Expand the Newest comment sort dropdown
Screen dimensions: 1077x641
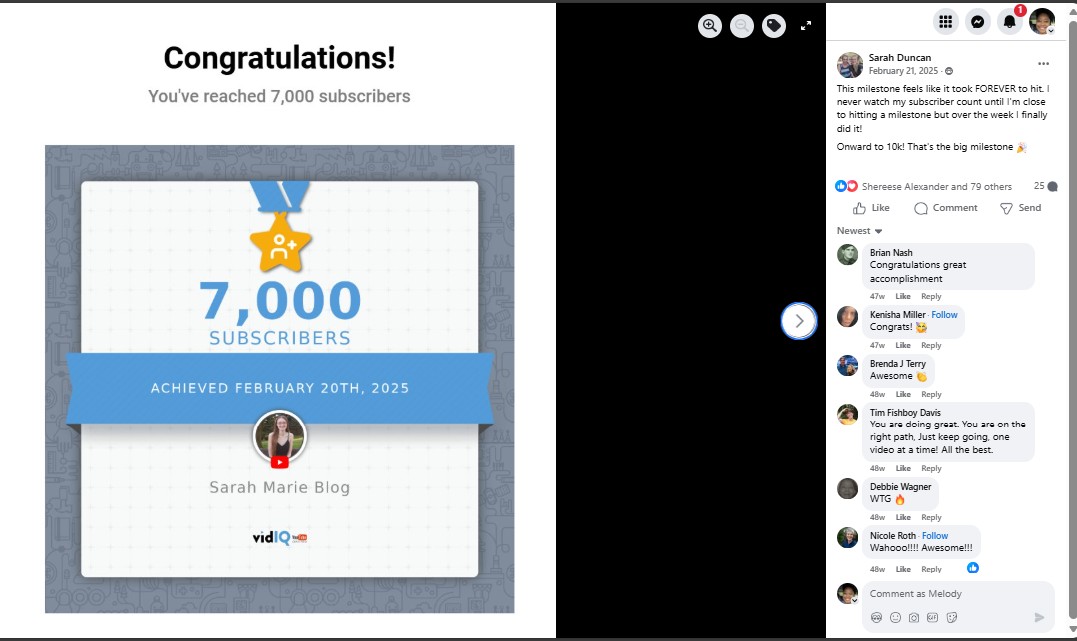[x=860, y=231]
